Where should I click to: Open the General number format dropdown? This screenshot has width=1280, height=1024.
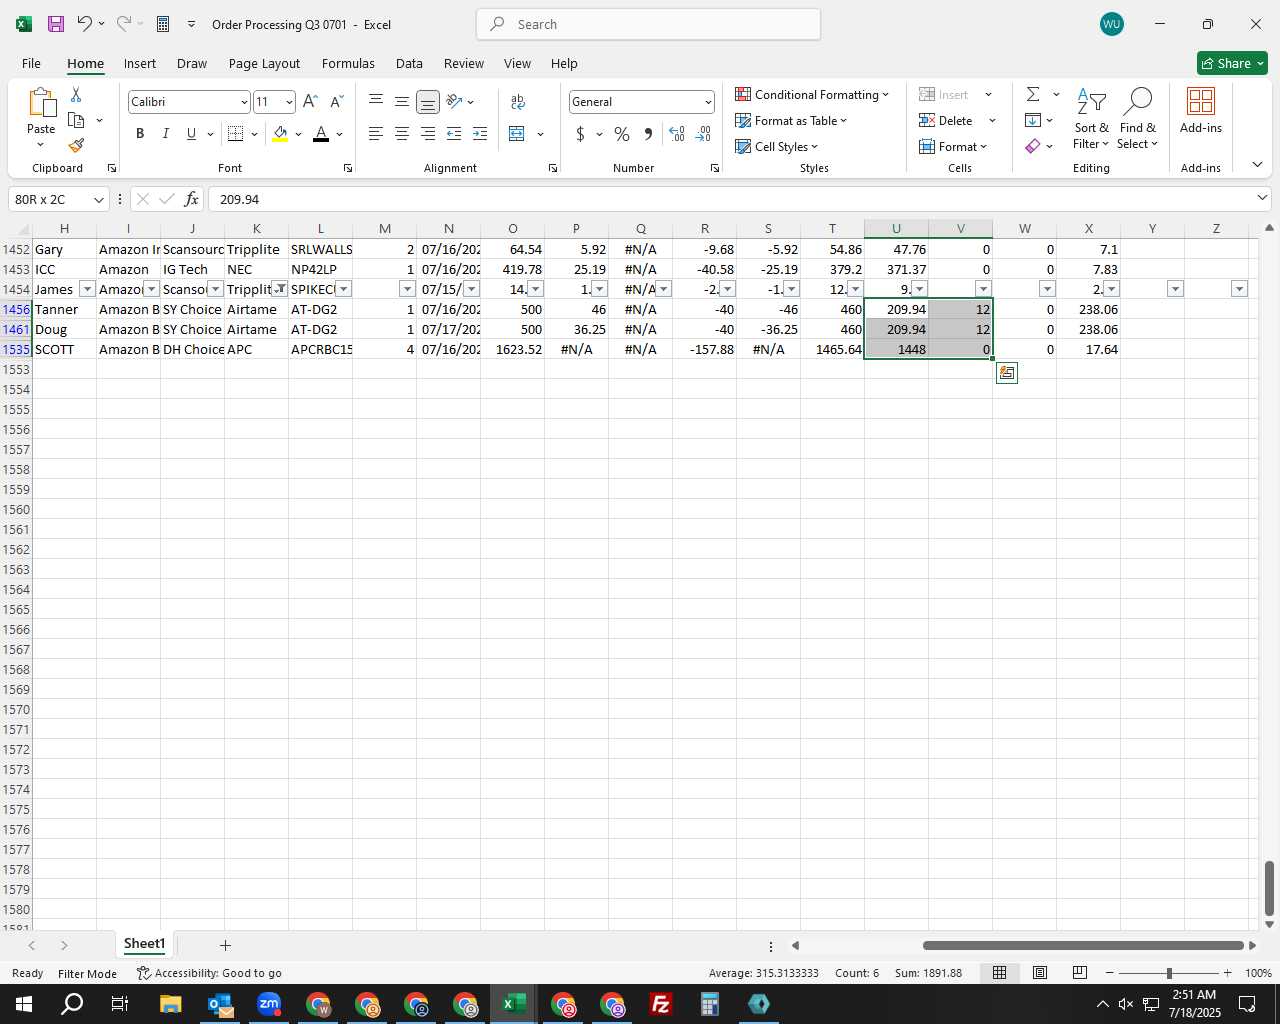coord(708,102)
